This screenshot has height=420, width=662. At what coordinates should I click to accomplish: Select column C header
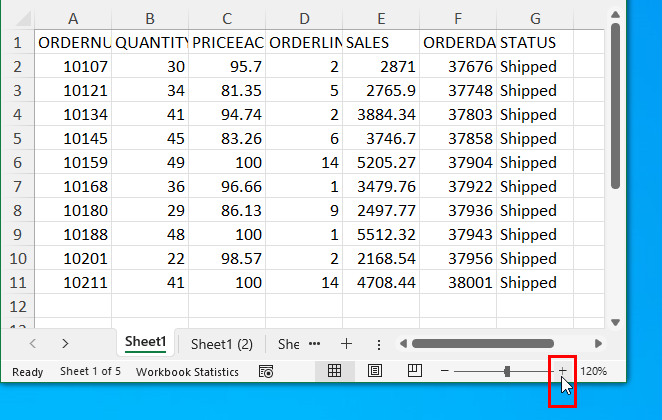pos(227,19)
